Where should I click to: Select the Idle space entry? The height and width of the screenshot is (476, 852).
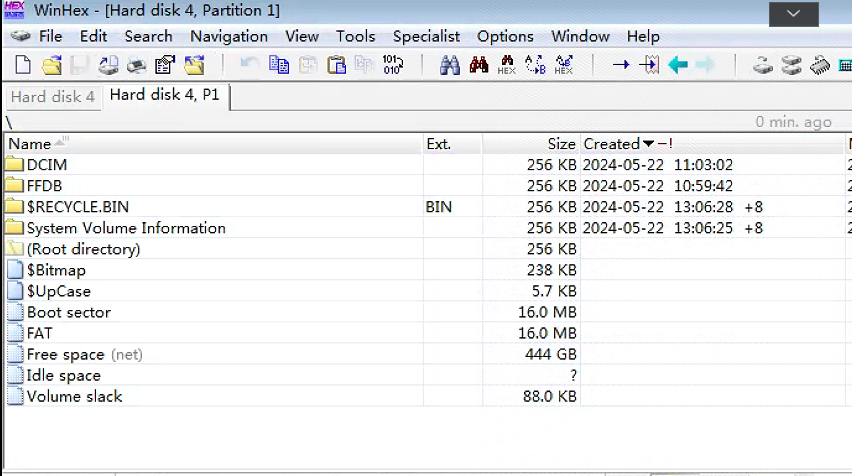[x=64, y=375]
